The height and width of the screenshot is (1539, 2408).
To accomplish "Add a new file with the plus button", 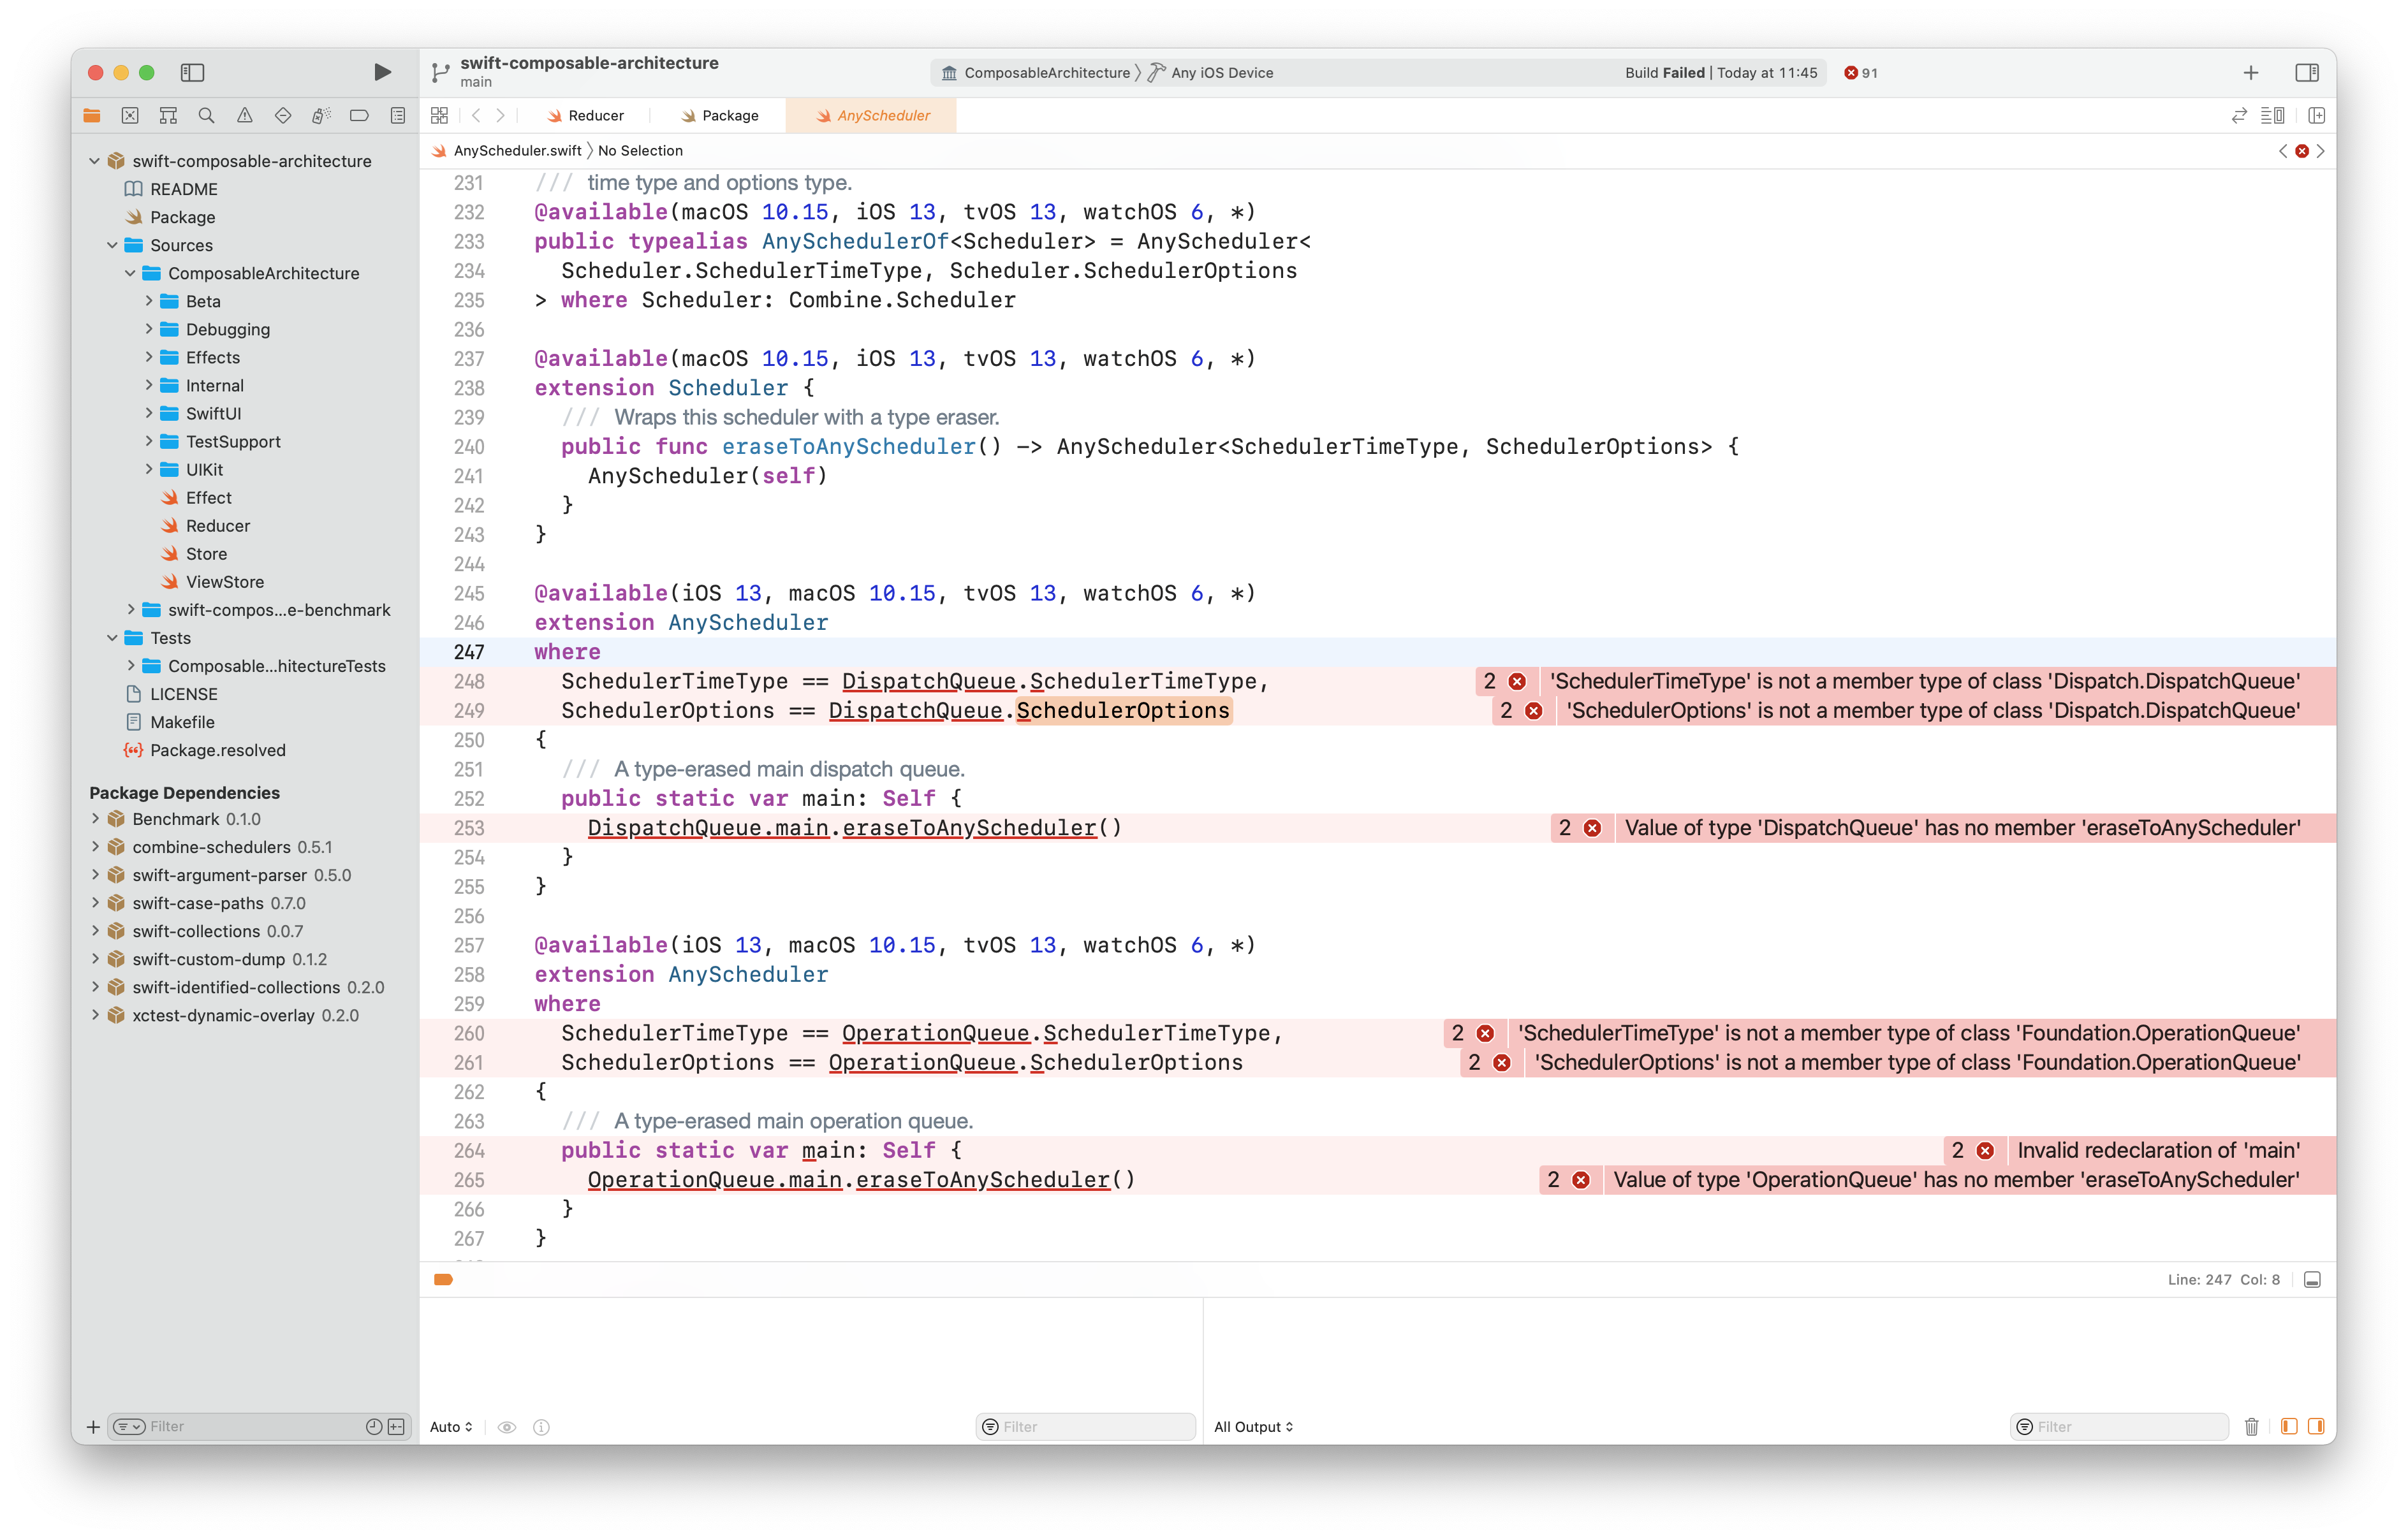I will (x=93, y=1426).
